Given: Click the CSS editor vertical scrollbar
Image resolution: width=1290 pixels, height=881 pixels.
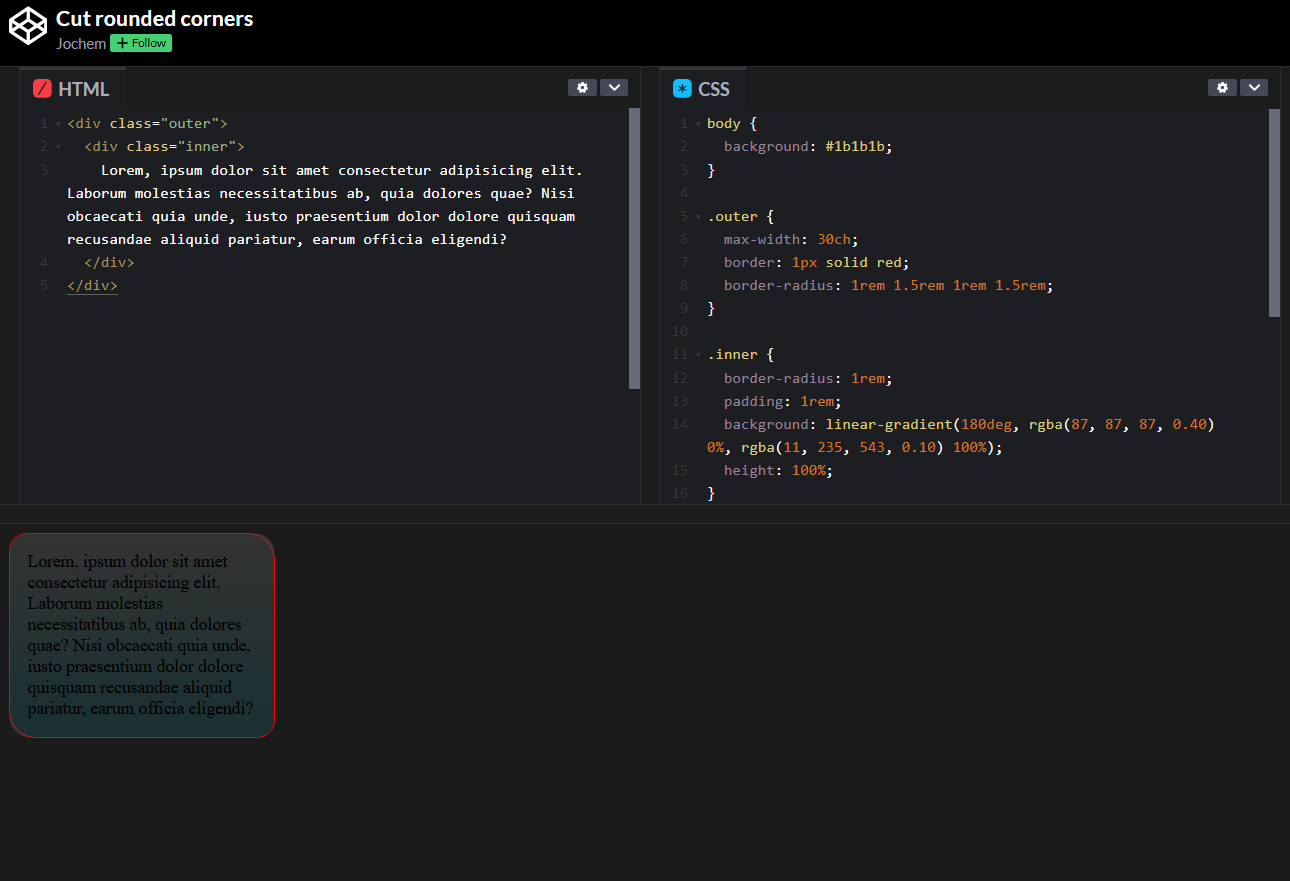Looking at the screenshot, I should pyautogui.click(x=1274, y=212).
